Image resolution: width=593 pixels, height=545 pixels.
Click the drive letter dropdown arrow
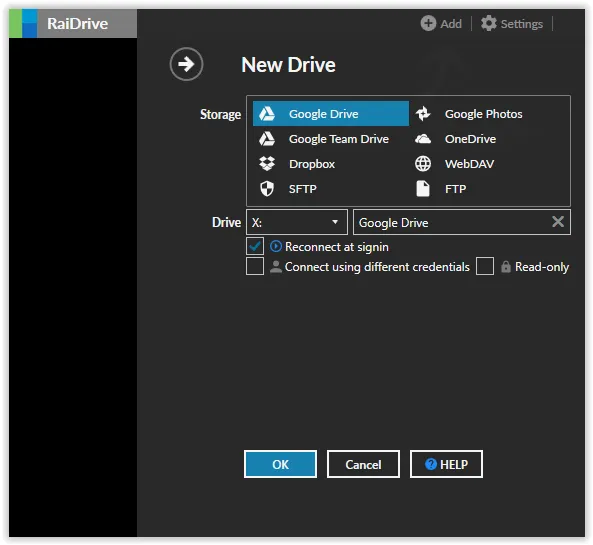(335, 222)
